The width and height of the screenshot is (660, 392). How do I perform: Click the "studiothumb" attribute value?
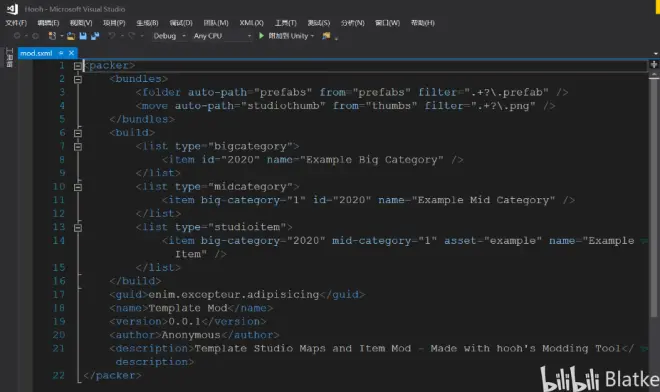(283, 106)
